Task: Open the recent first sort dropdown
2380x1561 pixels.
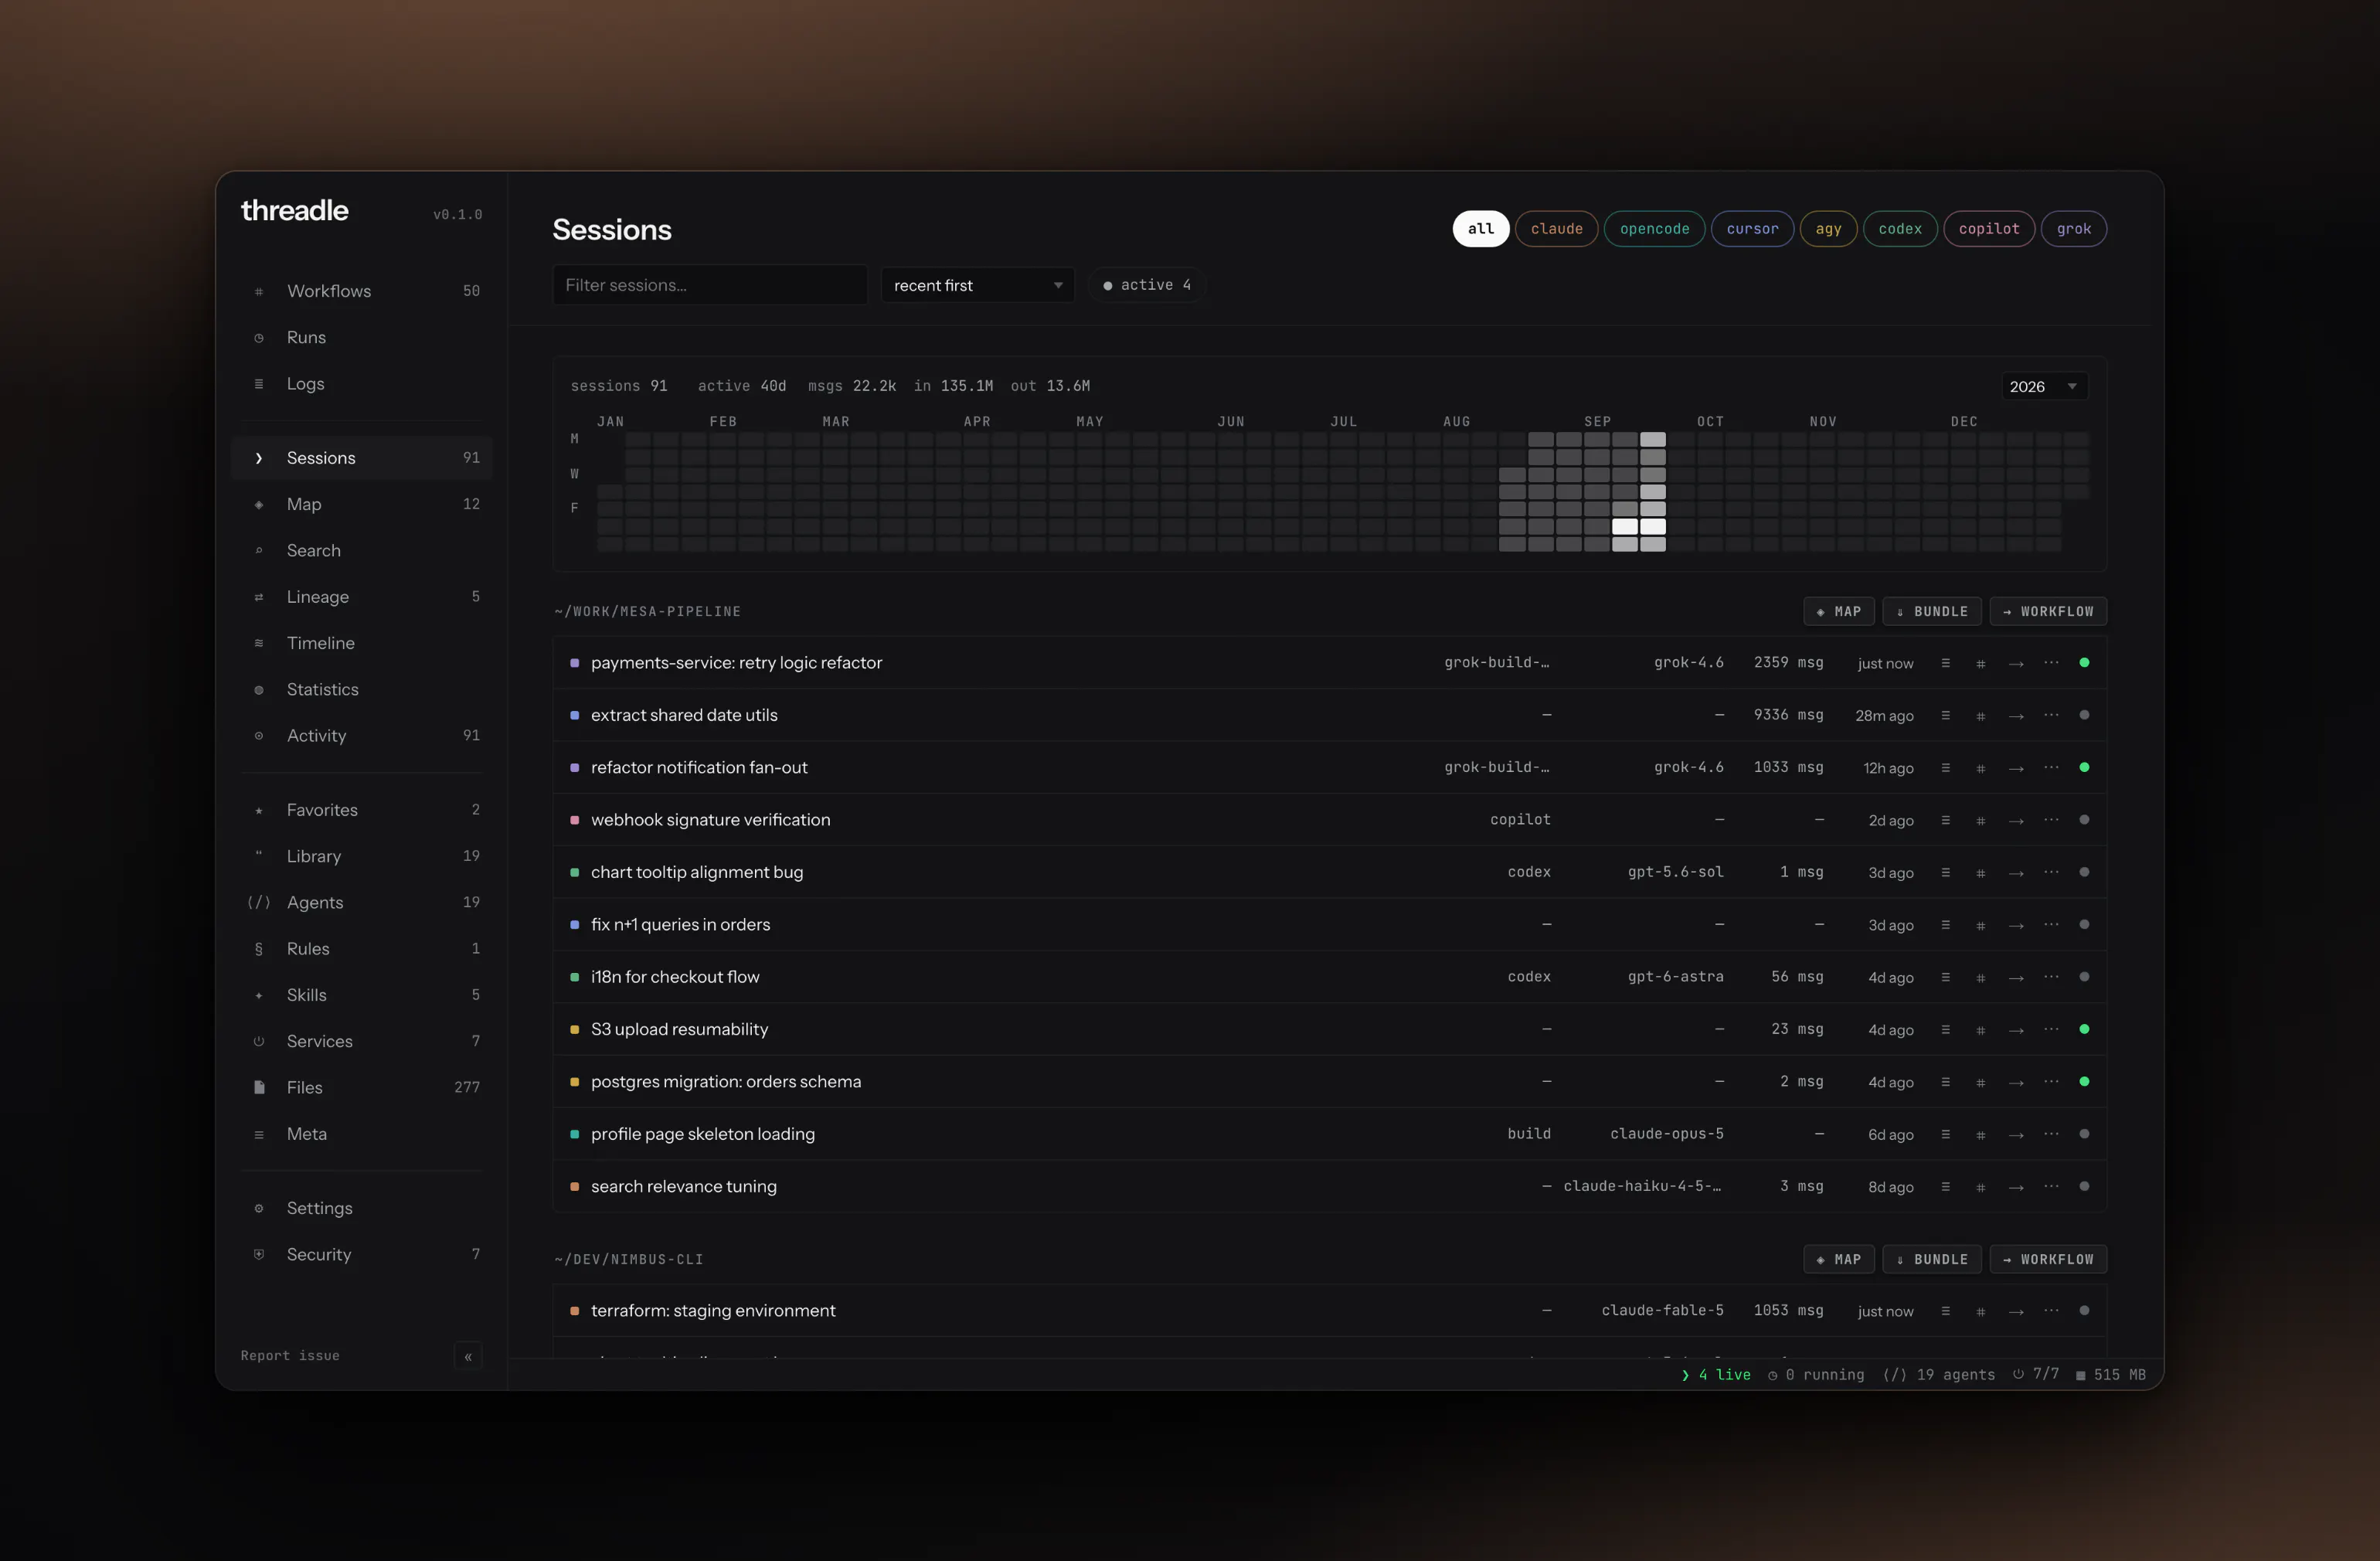Action: [x=977, y=285]
